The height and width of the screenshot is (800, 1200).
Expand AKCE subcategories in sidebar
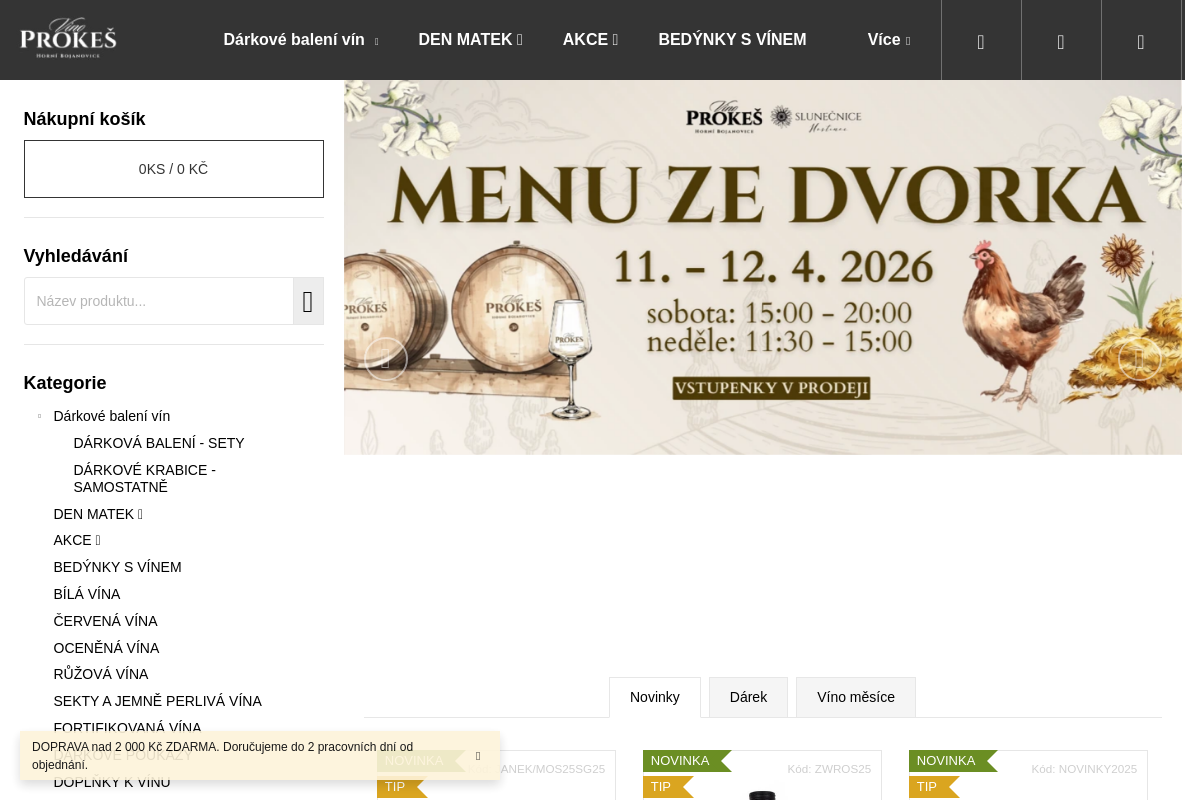(97, 540)
